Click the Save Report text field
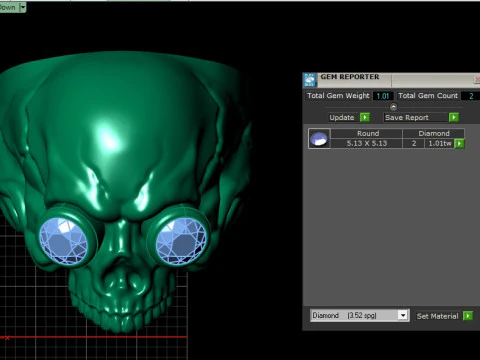480x360 pixels. 416,117
